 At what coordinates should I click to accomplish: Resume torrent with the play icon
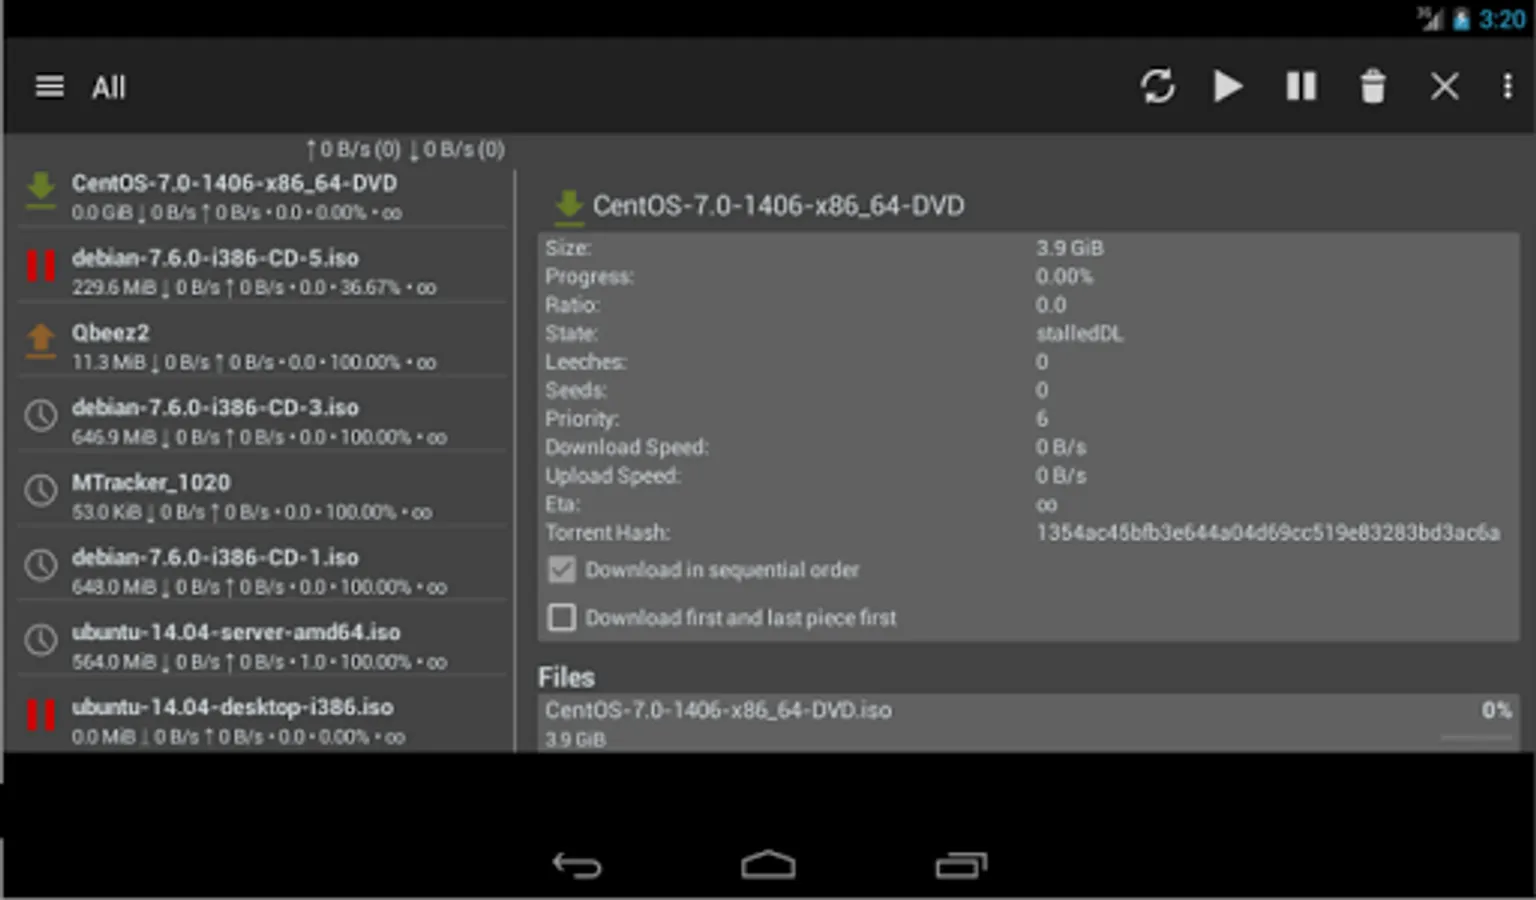pos(1228,86)
